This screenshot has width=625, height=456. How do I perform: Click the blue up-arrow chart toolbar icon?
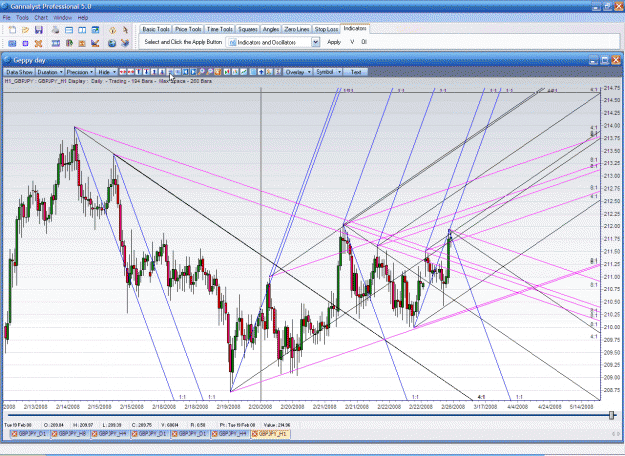coord(261,72)
